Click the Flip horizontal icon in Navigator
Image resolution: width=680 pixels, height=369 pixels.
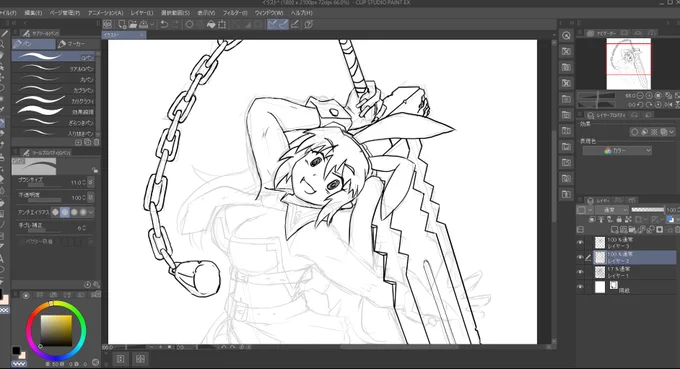[x=668, y=104]
